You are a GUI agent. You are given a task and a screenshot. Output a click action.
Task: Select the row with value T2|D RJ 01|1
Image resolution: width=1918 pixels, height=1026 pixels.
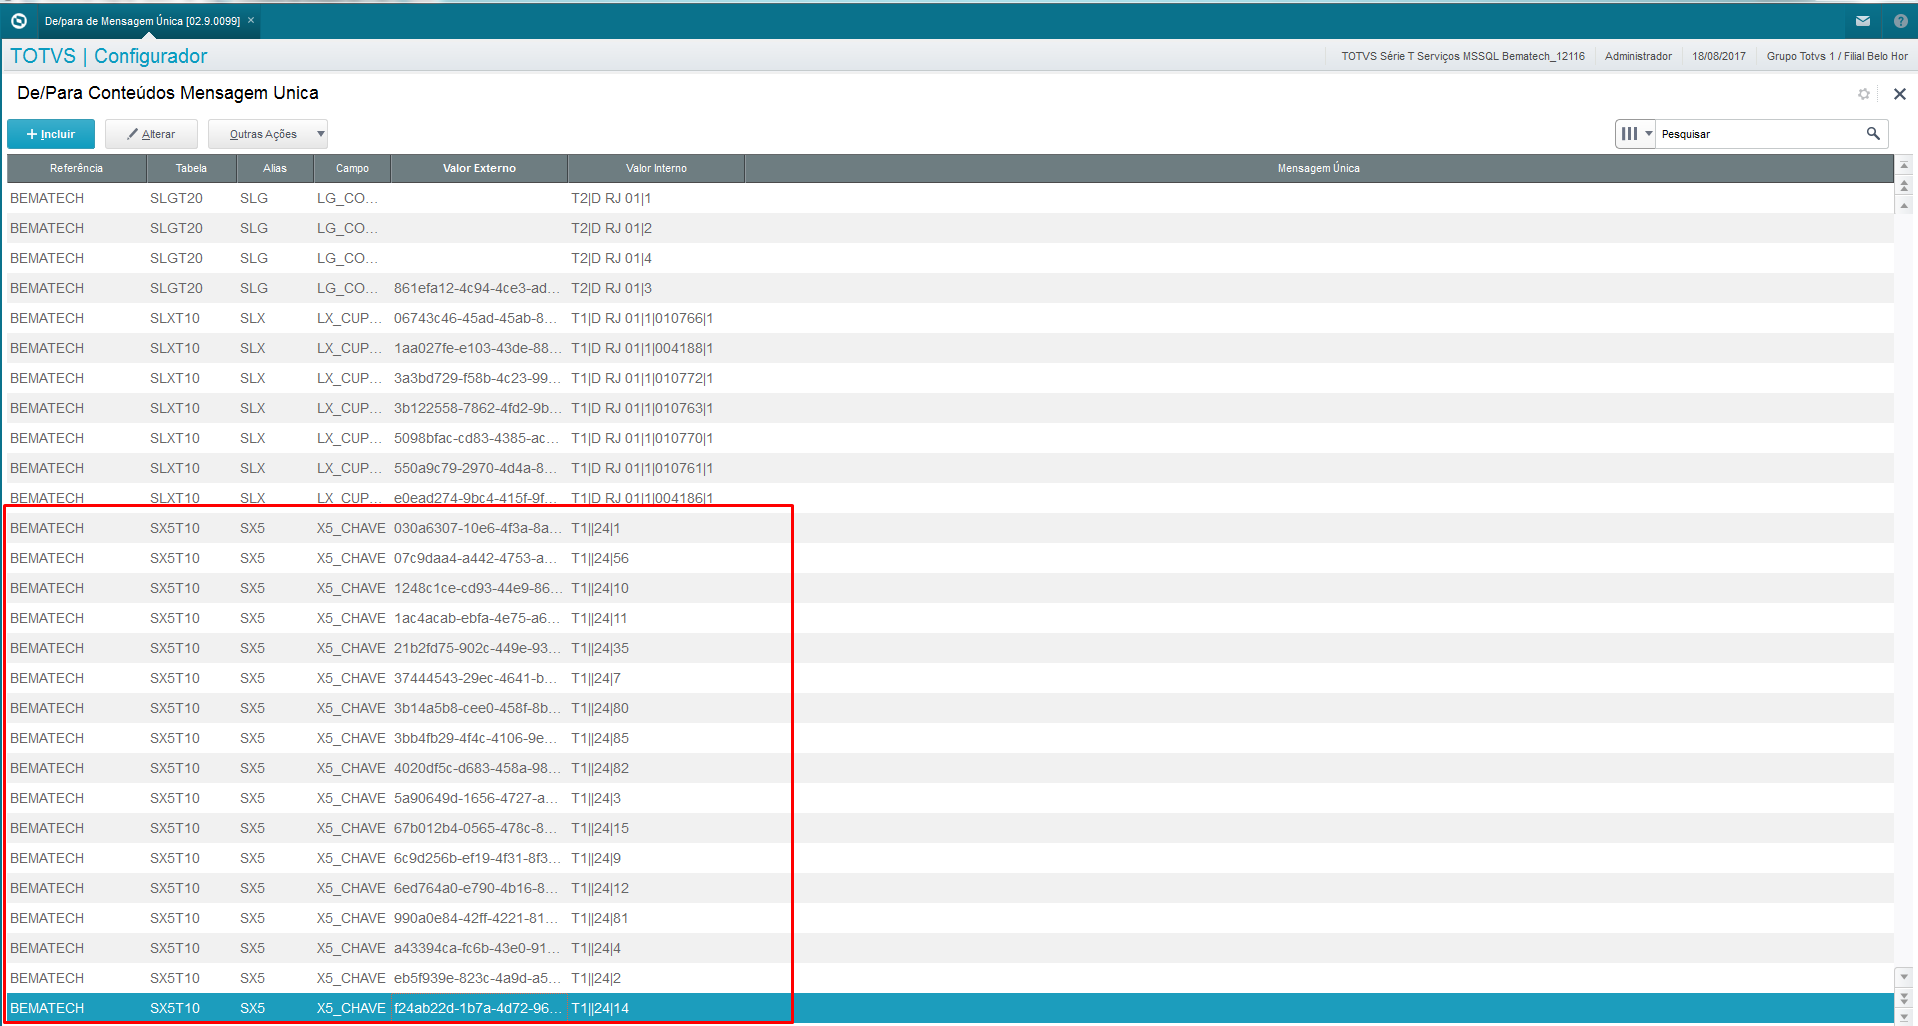click(950, 198)
